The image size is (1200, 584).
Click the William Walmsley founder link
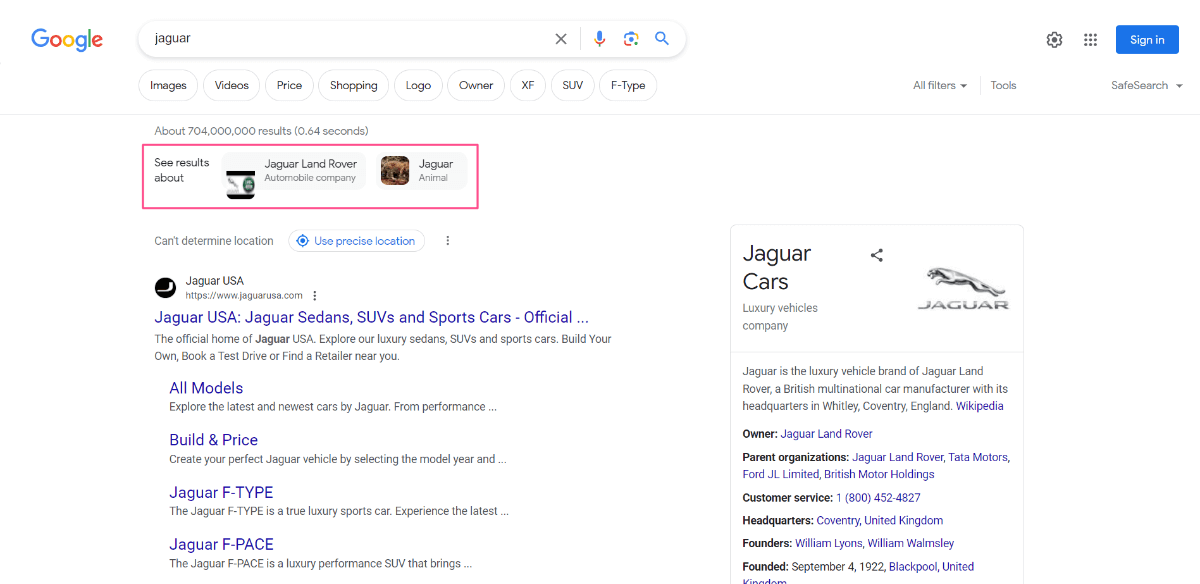coord(911,543)
